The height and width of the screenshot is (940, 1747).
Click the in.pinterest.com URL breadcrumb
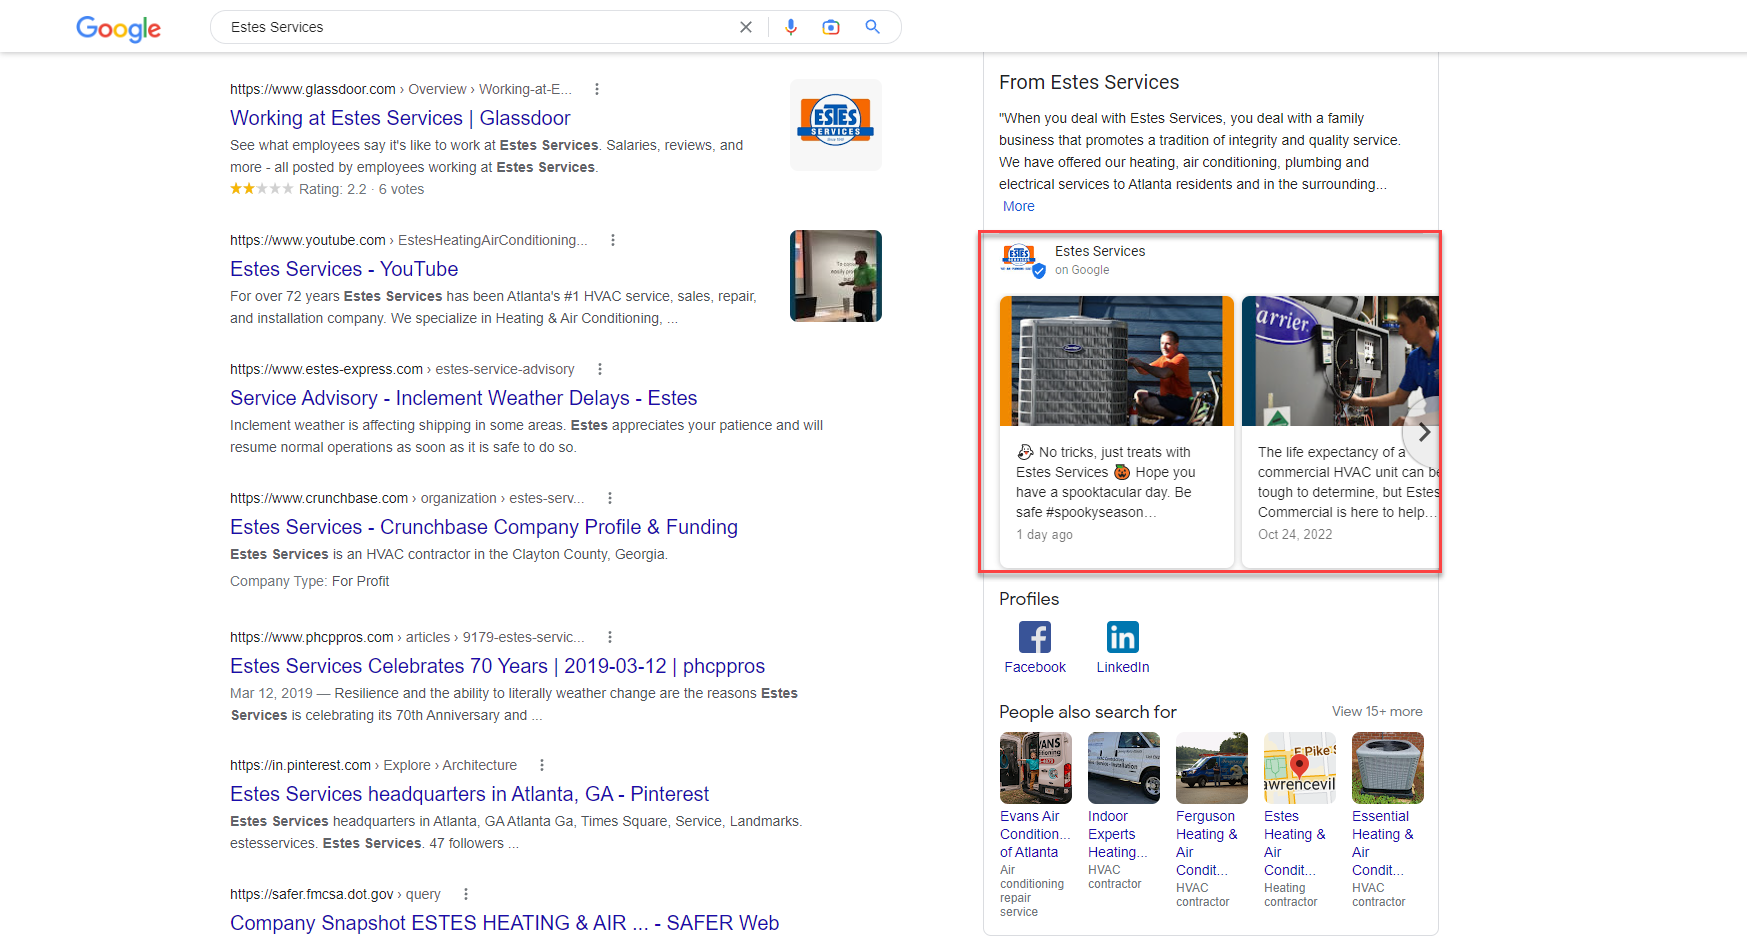coord(373,765)
